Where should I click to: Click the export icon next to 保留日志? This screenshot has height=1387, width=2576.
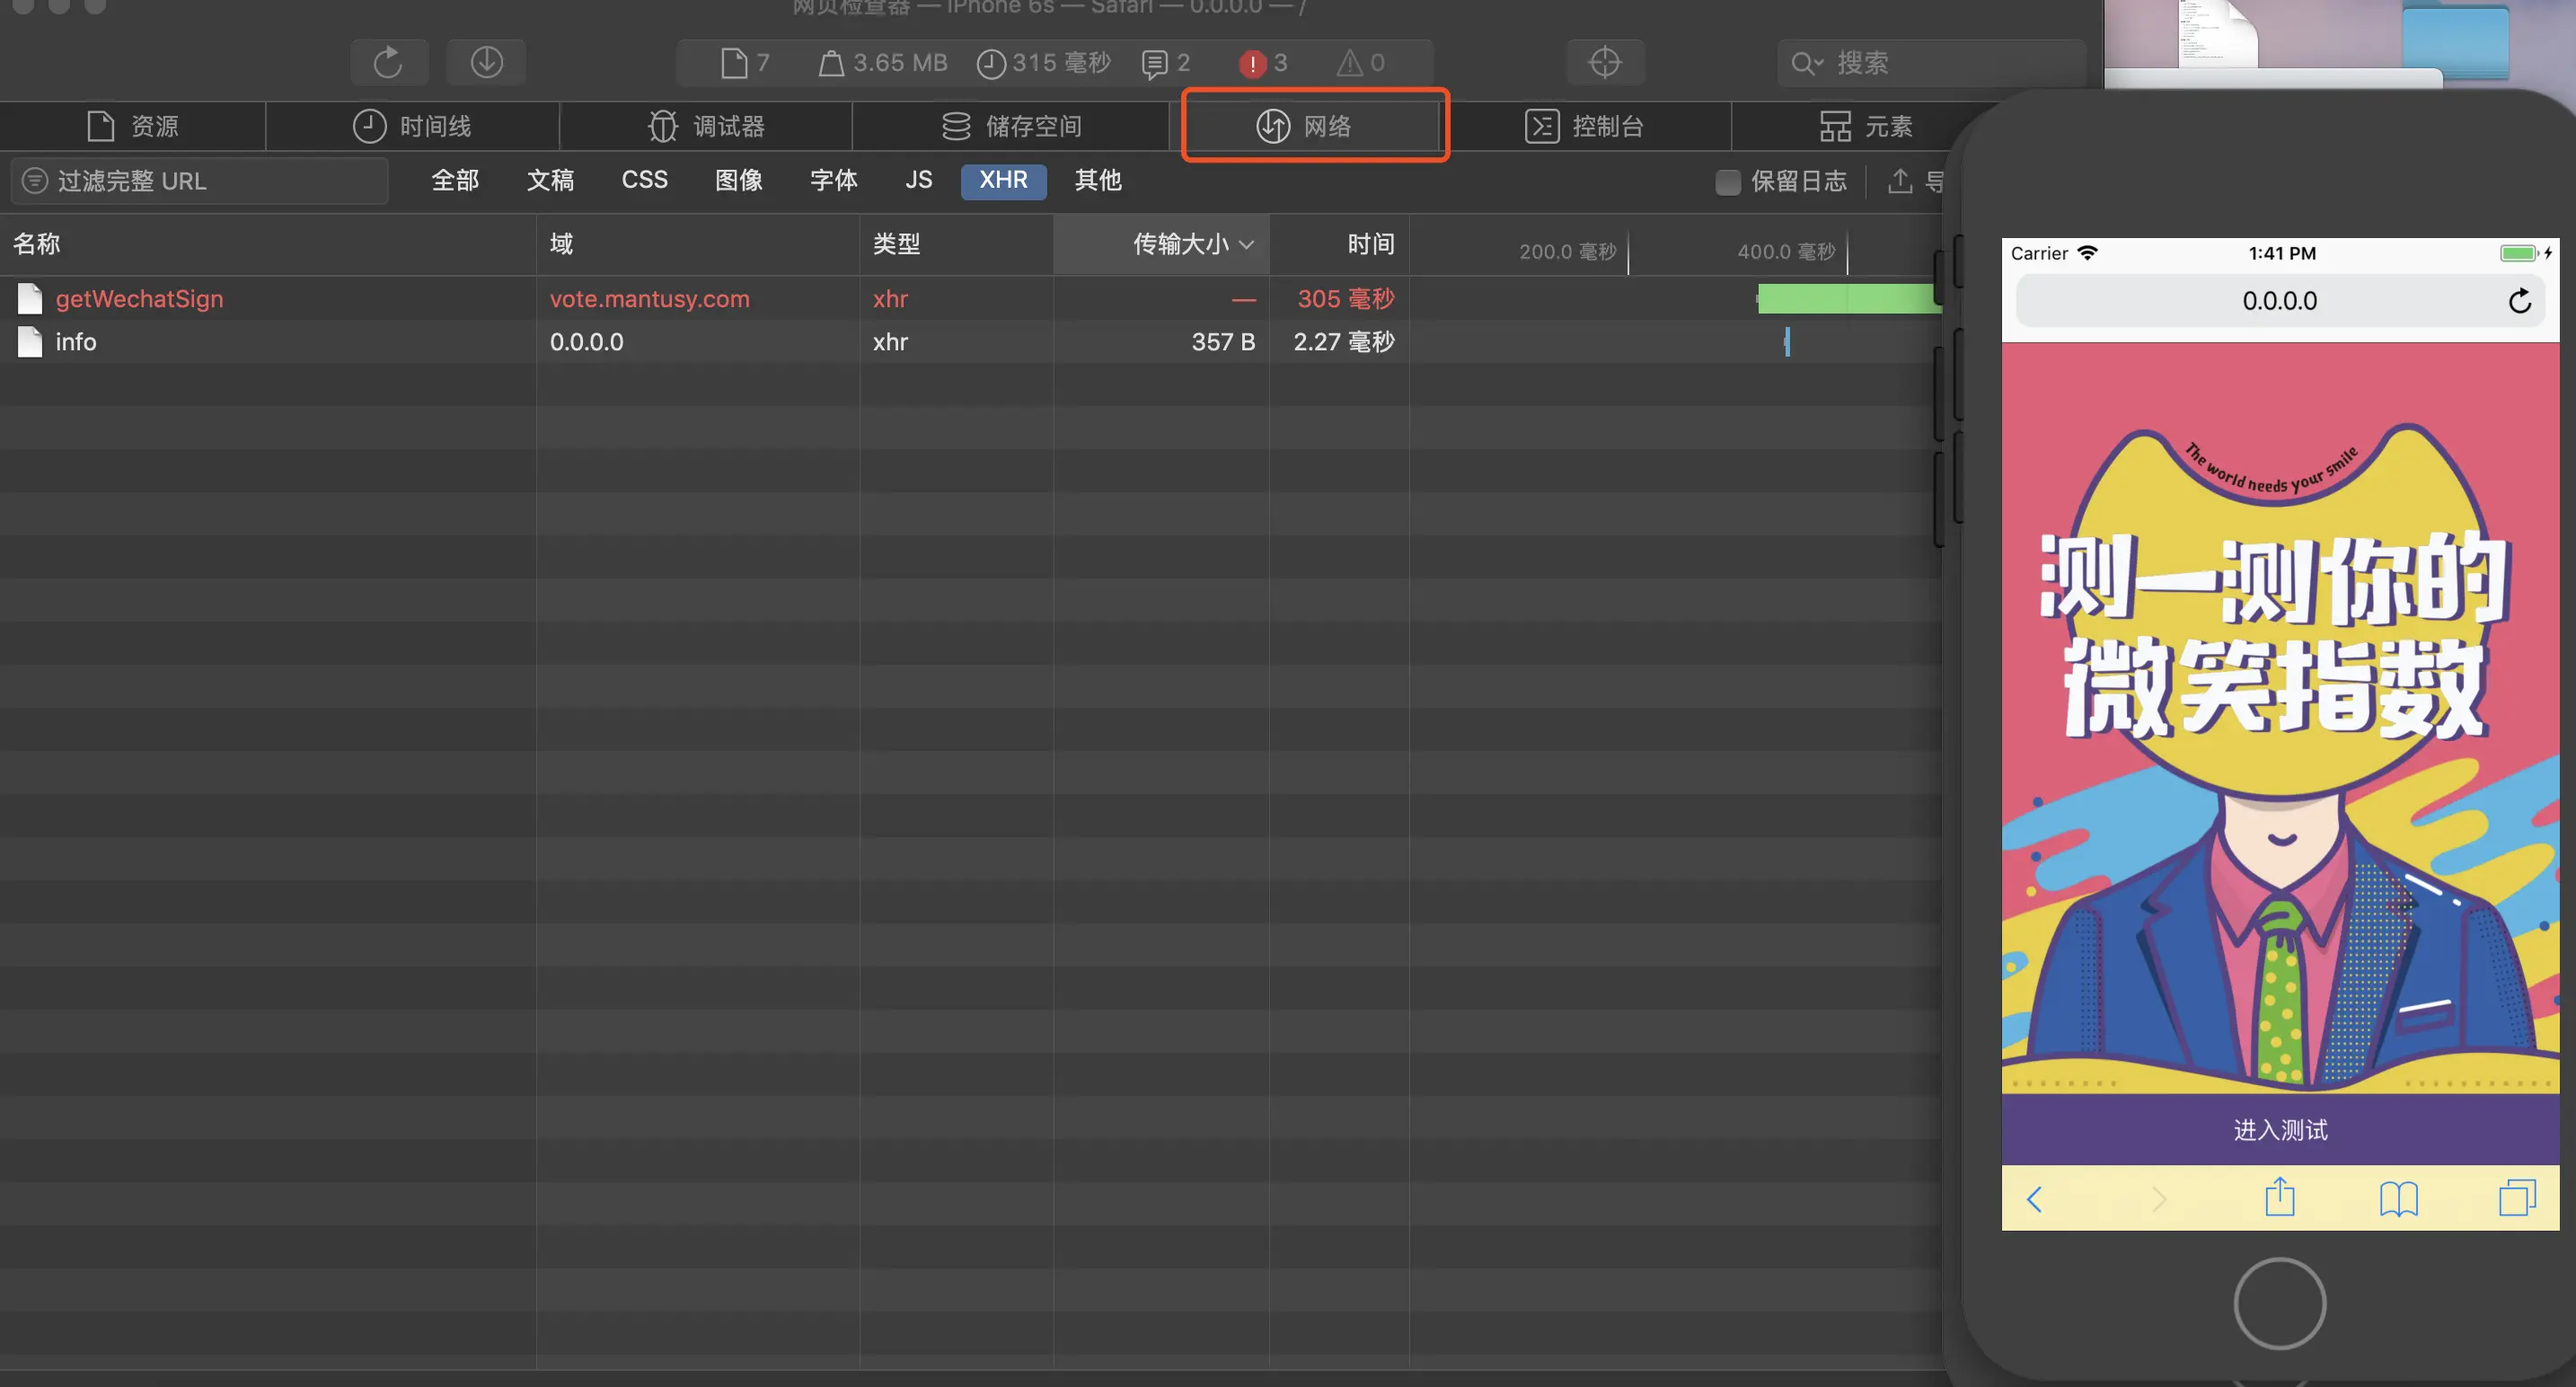pos(1899,181)
